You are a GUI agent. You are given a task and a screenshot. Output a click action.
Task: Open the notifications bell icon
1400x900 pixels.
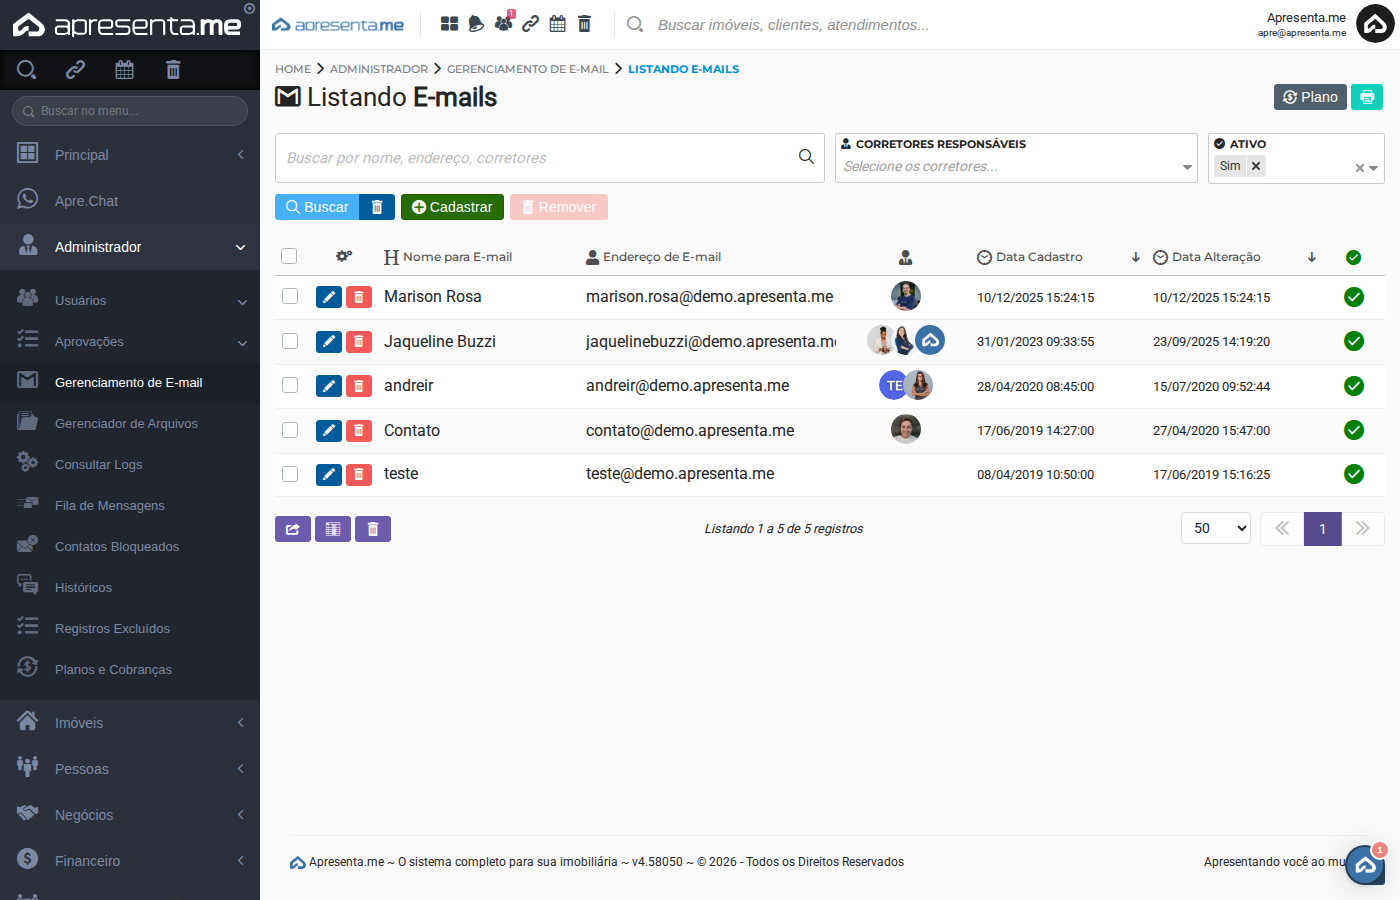click(475, 23)
